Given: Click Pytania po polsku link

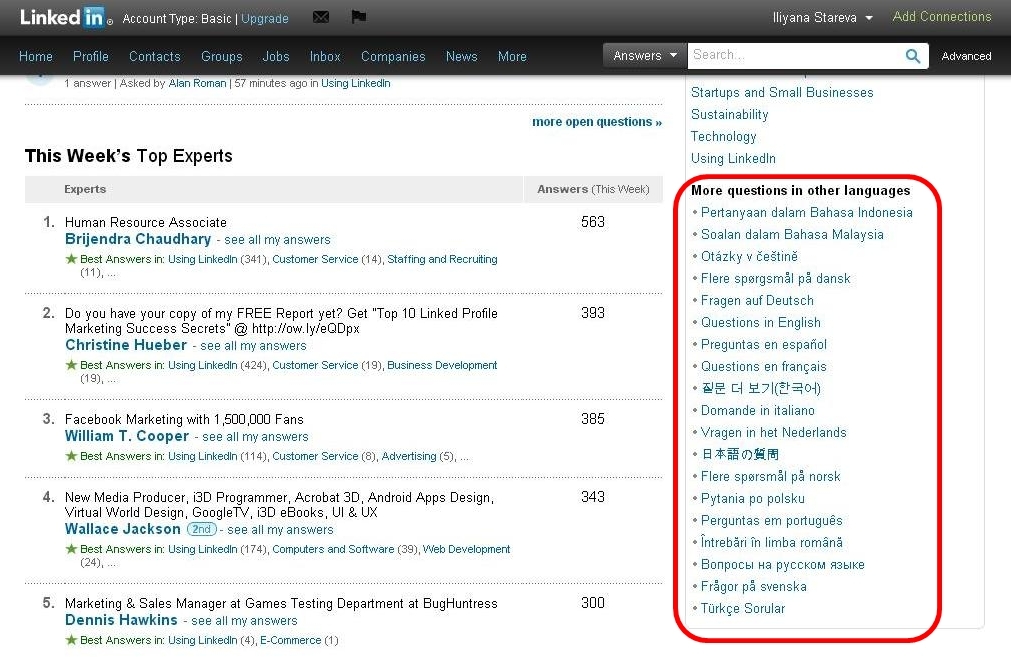Looking at the screenshot, I should point(752,498).
